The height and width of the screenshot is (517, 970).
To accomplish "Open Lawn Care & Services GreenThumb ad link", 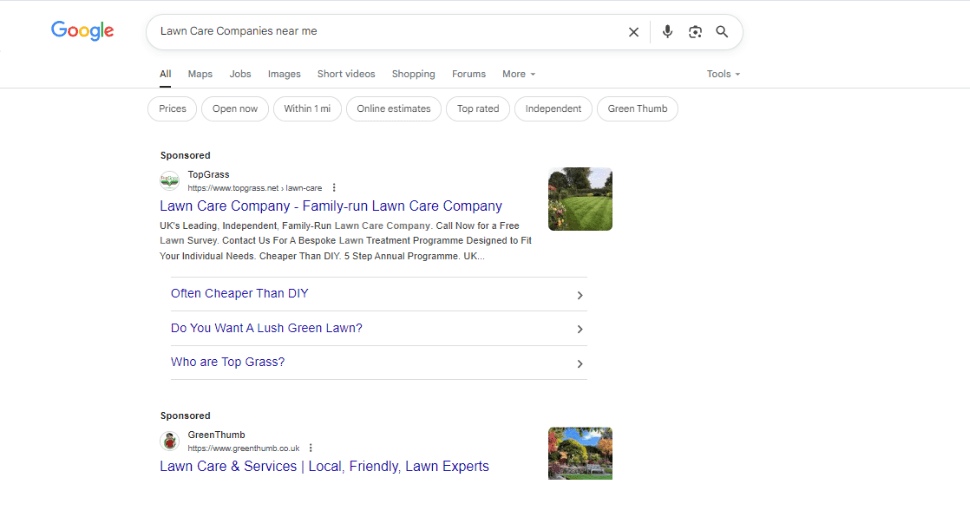I will coord(324,466).
